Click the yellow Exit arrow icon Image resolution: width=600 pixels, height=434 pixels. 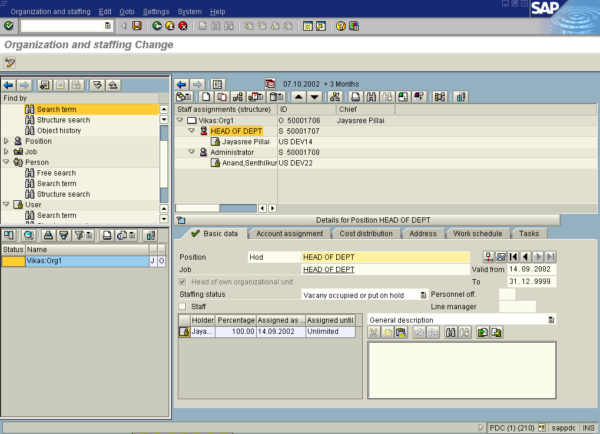pos(170,26)
